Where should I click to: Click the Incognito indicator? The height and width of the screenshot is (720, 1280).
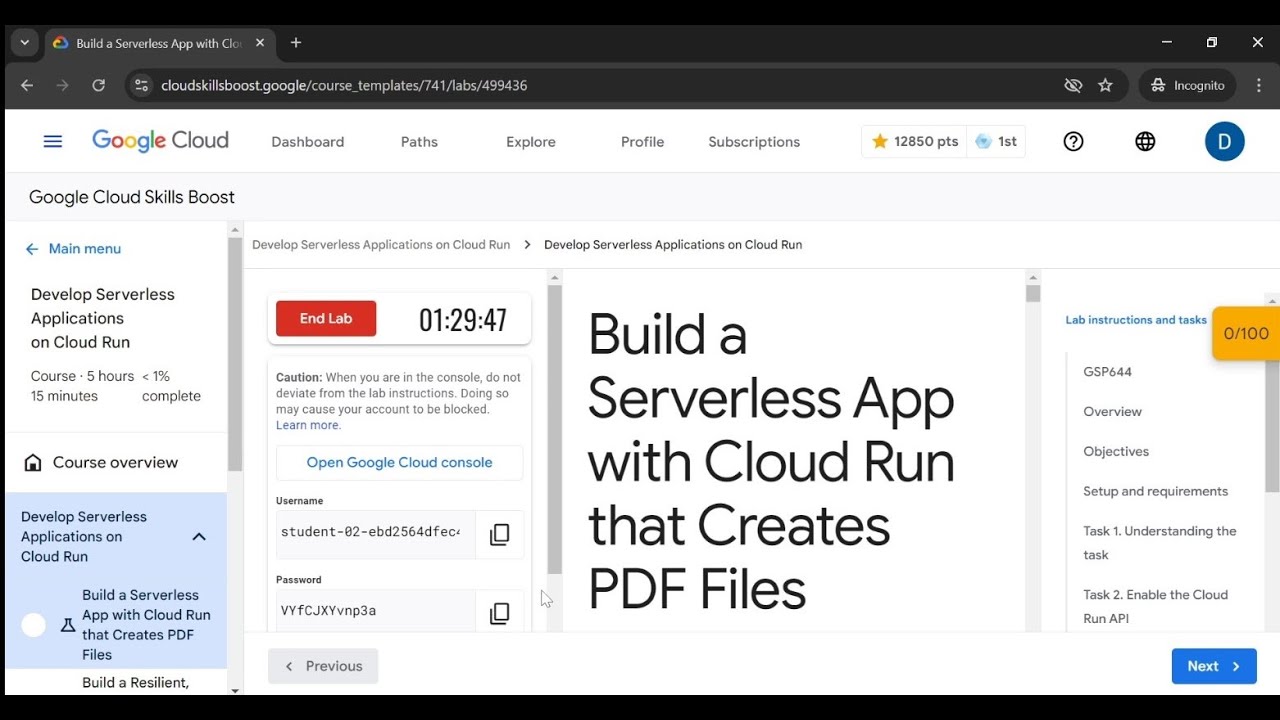(x=1187, y=85)
